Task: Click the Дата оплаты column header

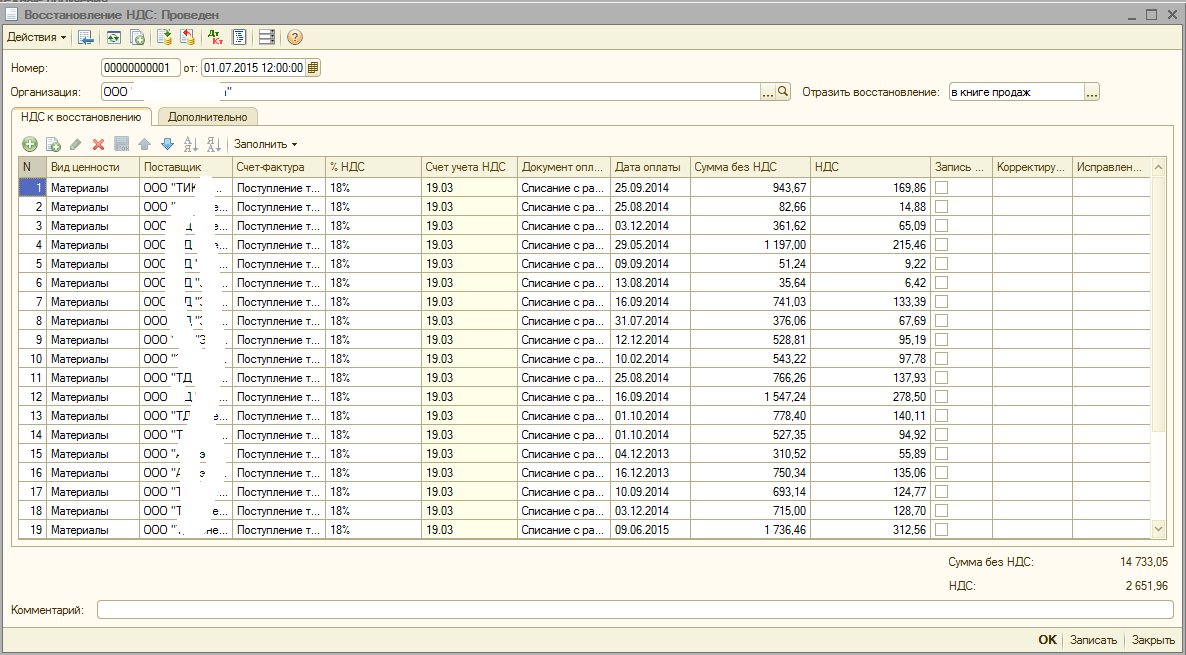Action: click(650, 167)
